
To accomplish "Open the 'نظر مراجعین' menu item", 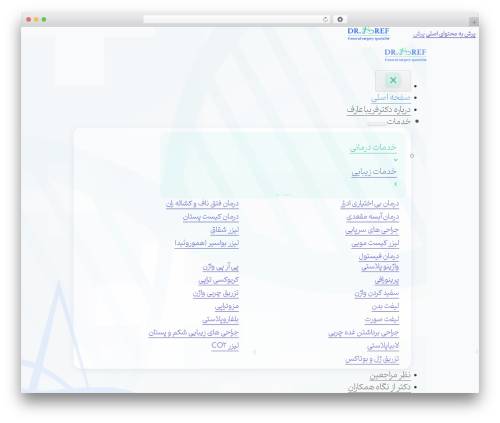I will 390,375.
